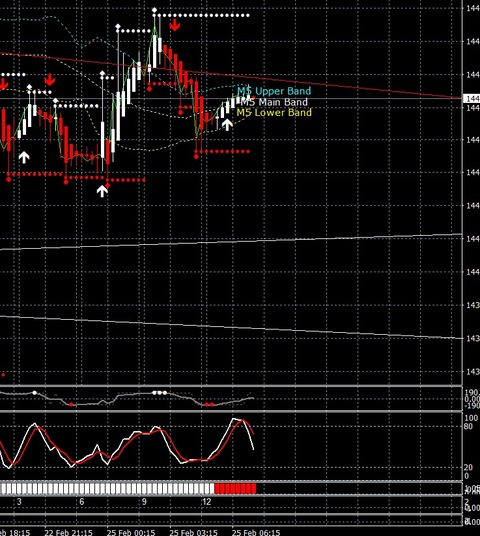
Task: Click the number 12 in the bar indicator
Action: click(206, 501)
